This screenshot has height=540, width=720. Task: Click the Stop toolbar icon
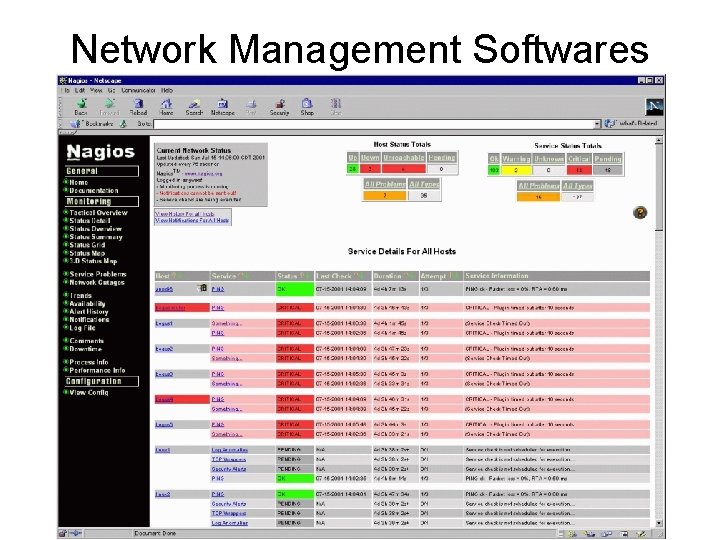click(x=336, y=107)
